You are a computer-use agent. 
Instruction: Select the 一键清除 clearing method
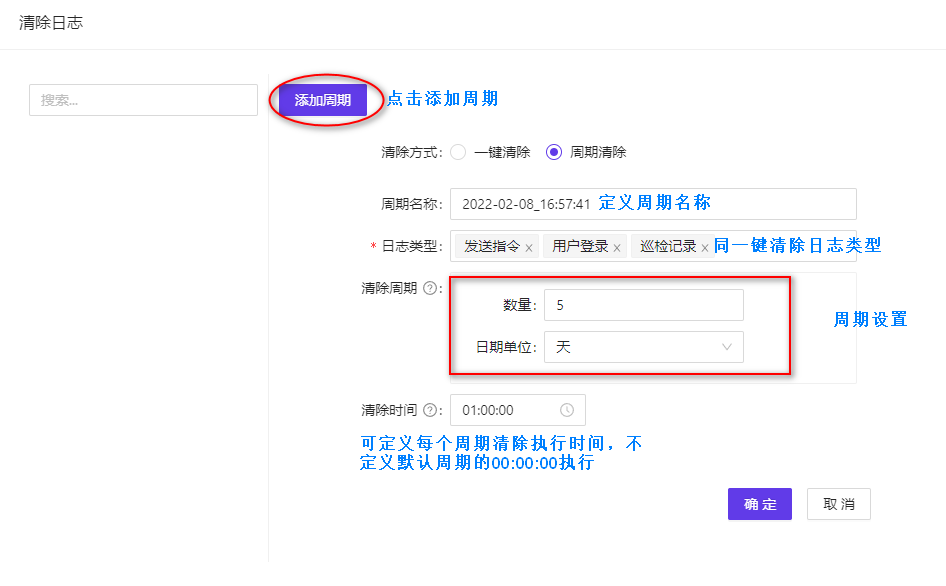pos(458,152)
